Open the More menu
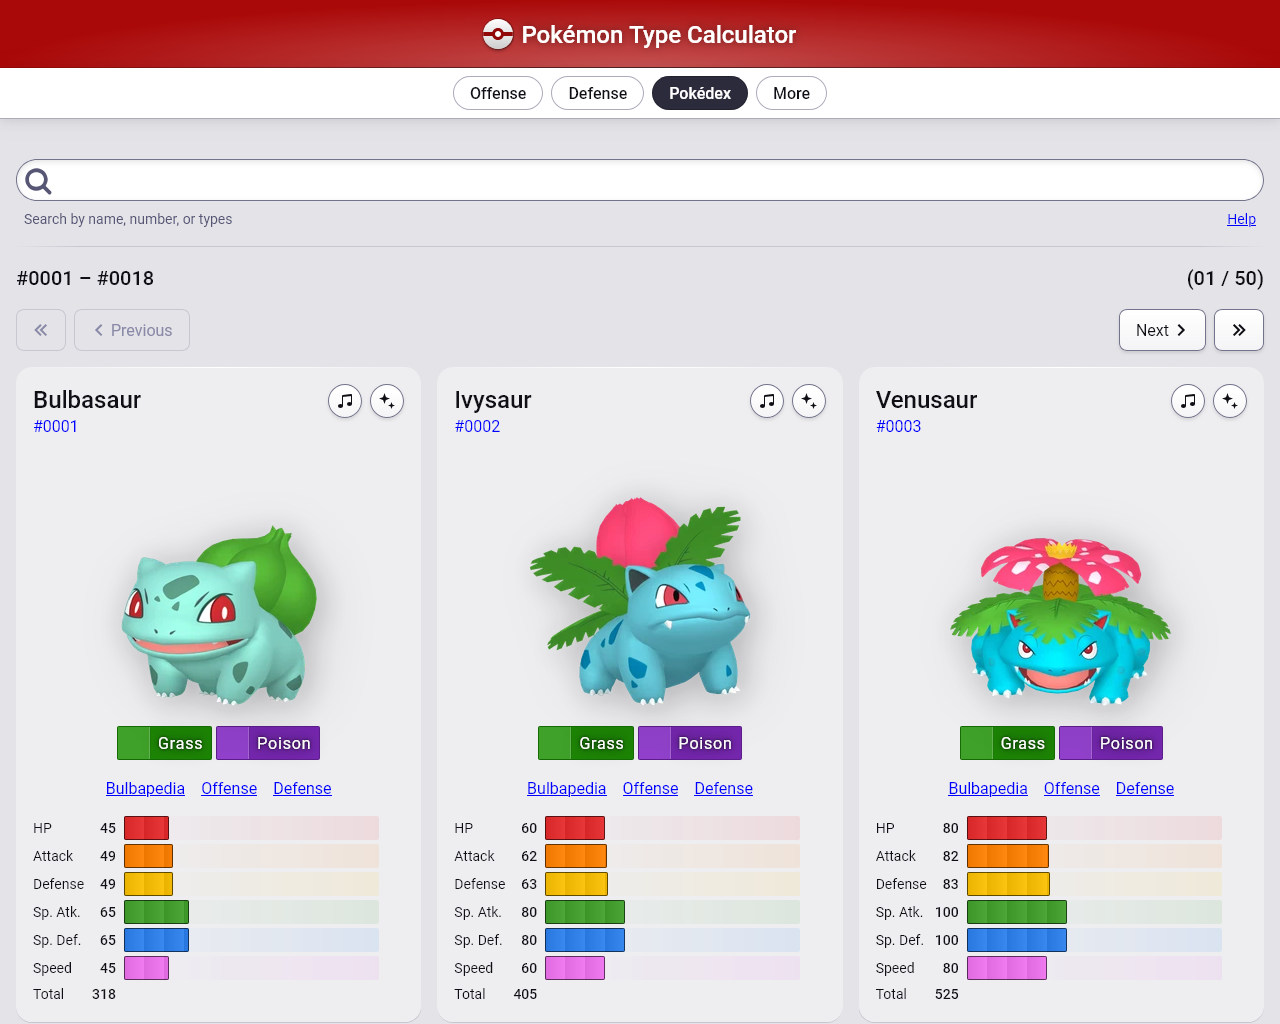 pyautogui.click(x=791, y=93)
